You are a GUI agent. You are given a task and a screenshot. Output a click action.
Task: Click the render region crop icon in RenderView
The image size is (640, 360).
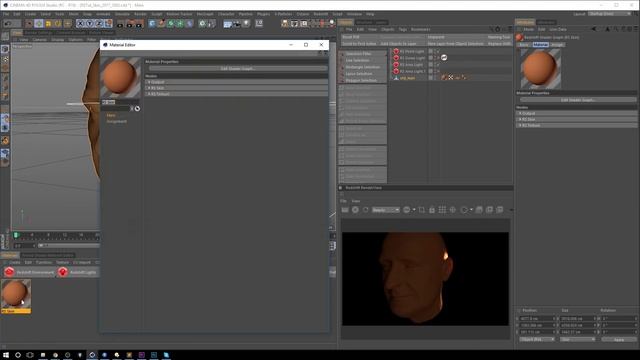422,210
